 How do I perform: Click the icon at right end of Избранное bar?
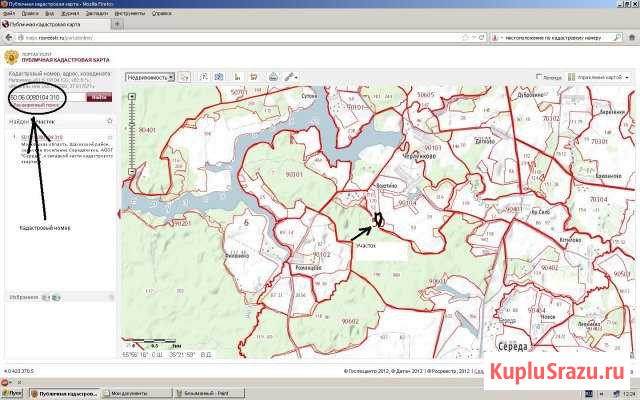pyautogui.click(x=111, y=298)
